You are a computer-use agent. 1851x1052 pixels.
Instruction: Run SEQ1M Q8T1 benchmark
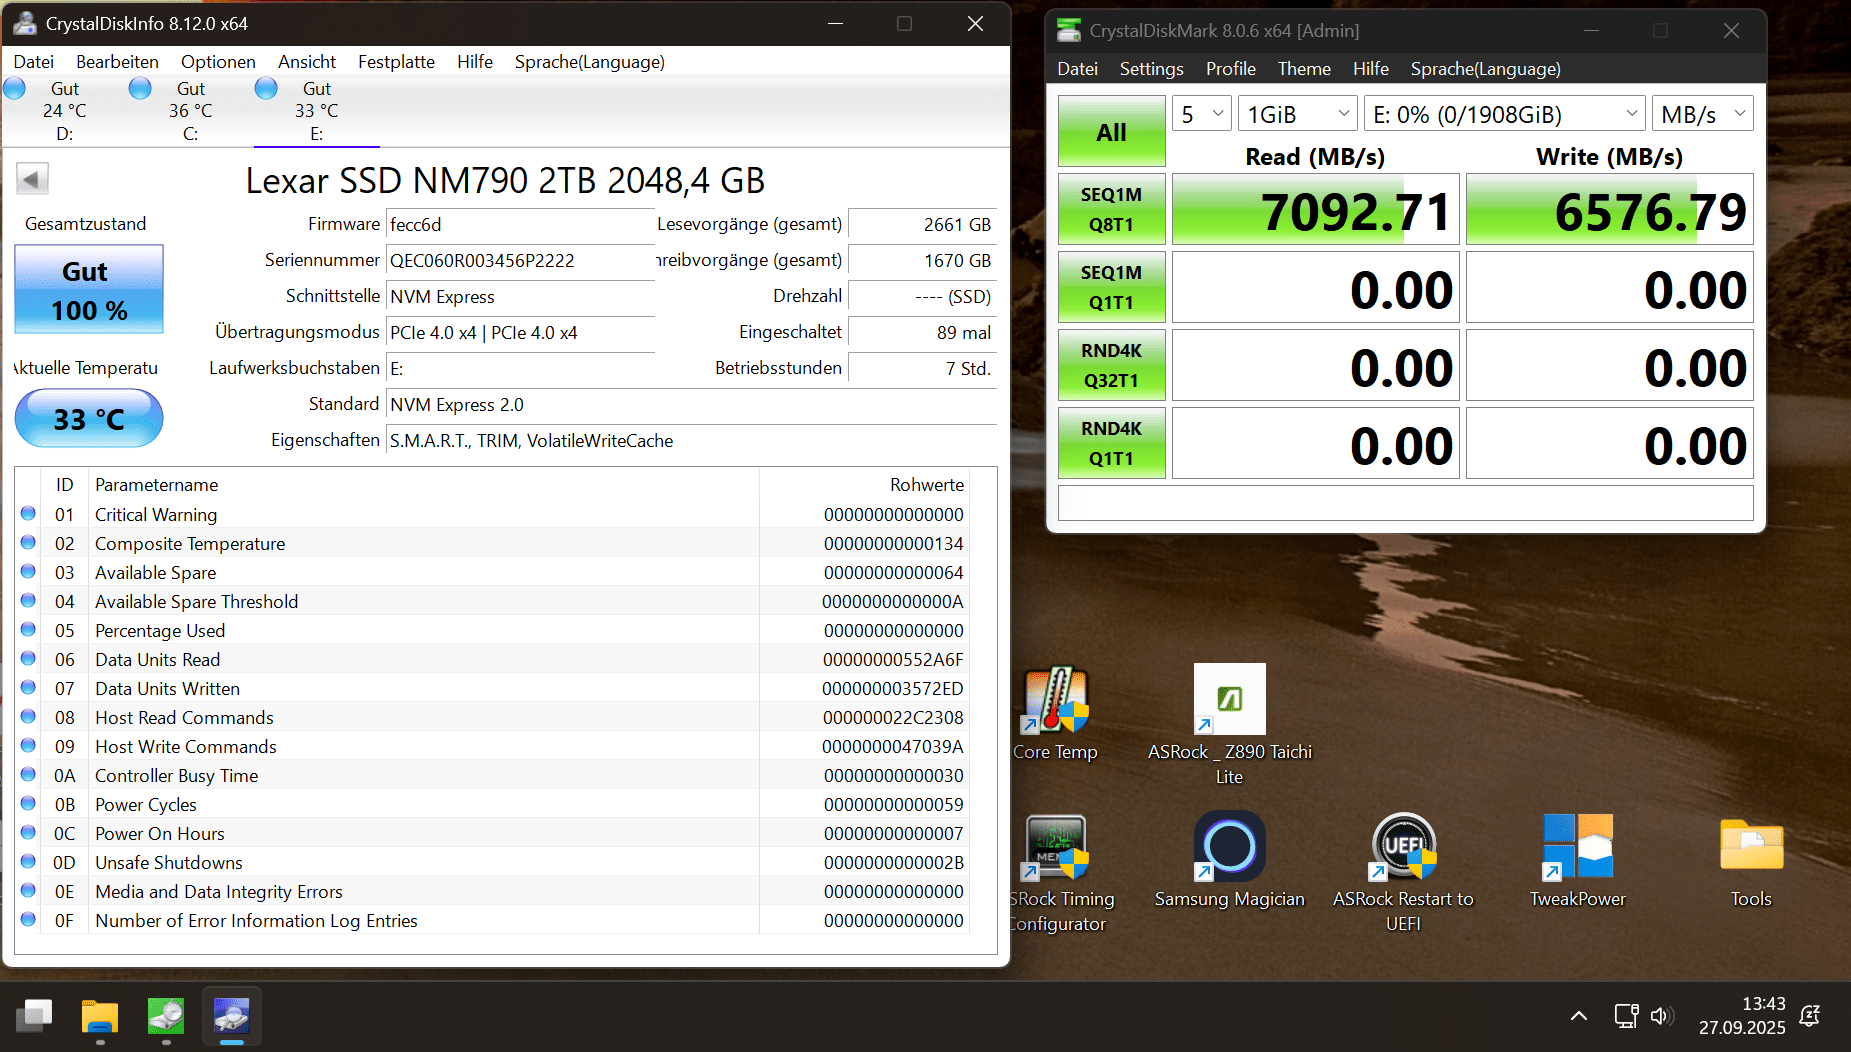click(x=1112, y=209)
